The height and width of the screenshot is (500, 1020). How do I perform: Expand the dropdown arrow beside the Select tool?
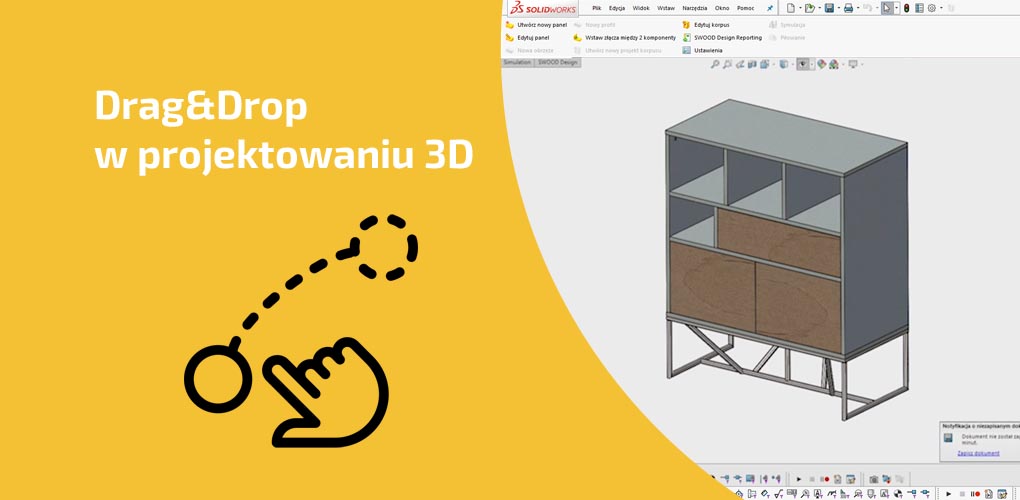(896, 8)
